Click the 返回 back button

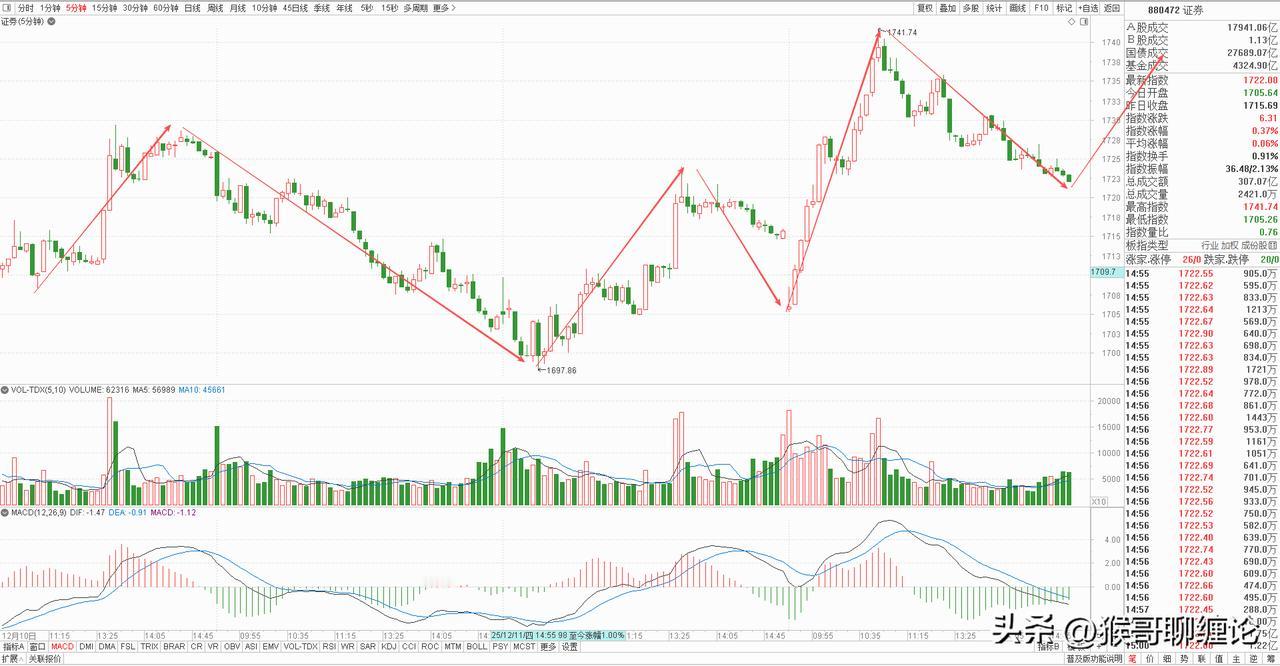click(x=1112, y=8)
